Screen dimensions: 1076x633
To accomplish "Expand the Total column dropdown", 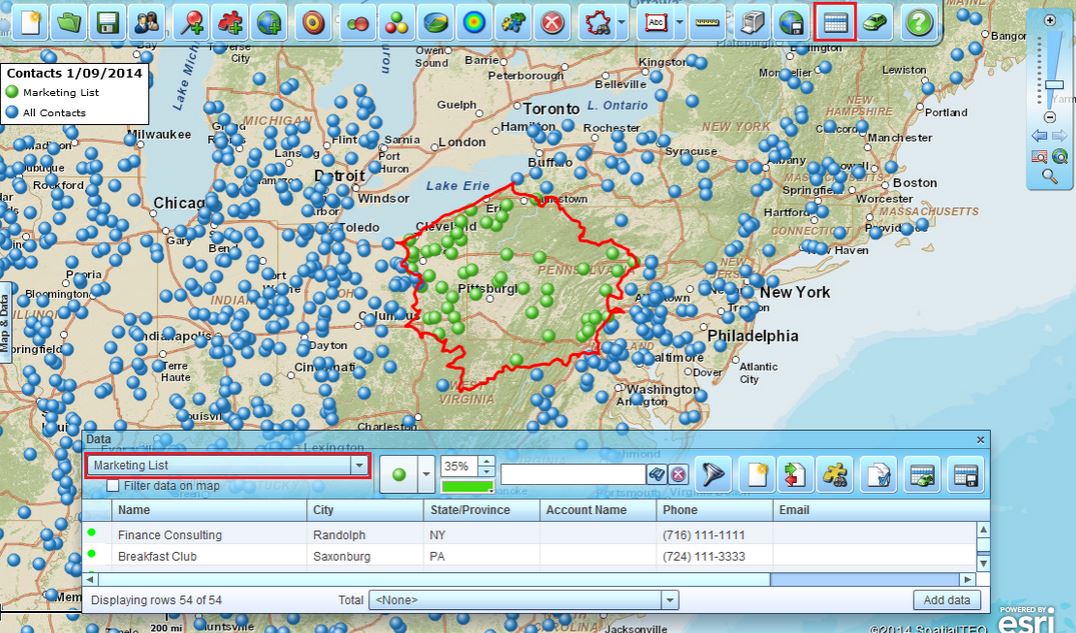I will click(x=669, y=600).
